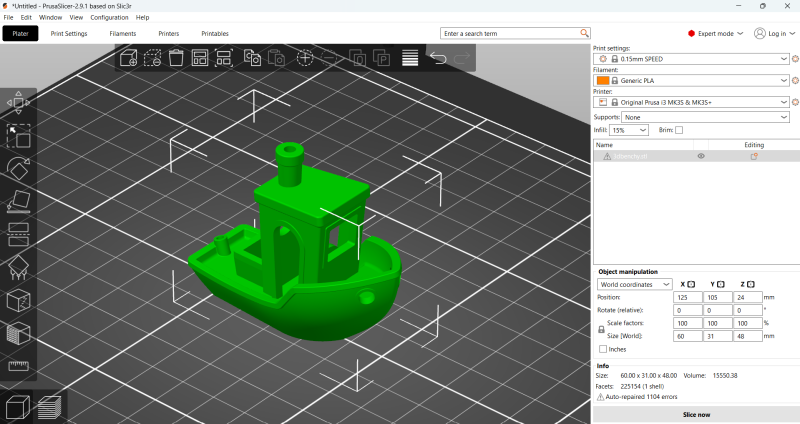Open the World coordinates dropdown
The height and width of the screenshot is (424, 800).
(x=635, y=284)
